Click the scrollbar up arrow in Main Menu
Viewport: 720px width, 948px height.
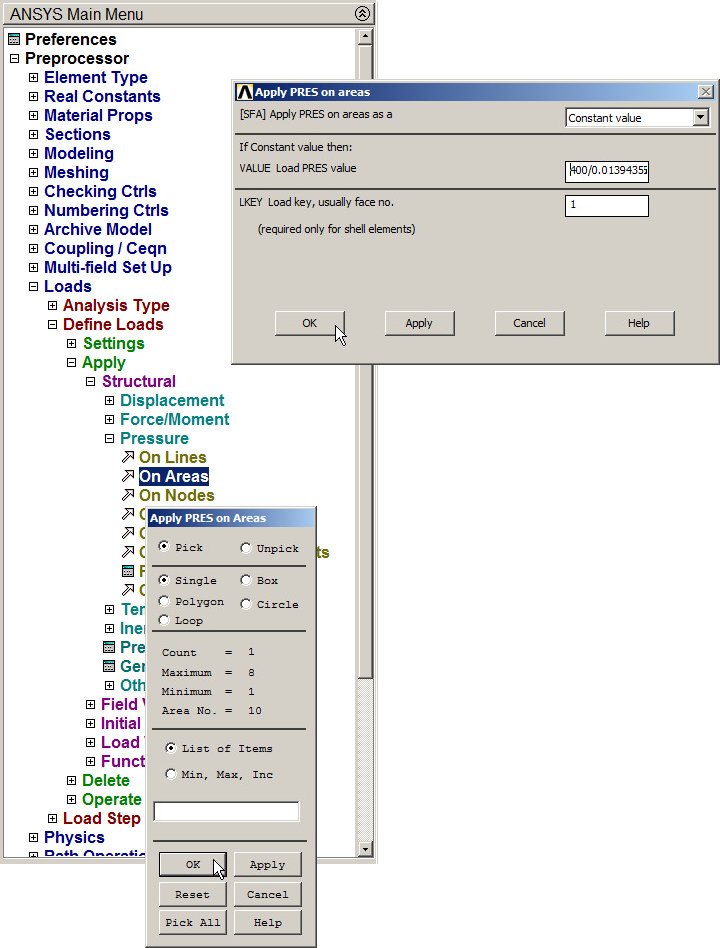click(x=365, y=37)
